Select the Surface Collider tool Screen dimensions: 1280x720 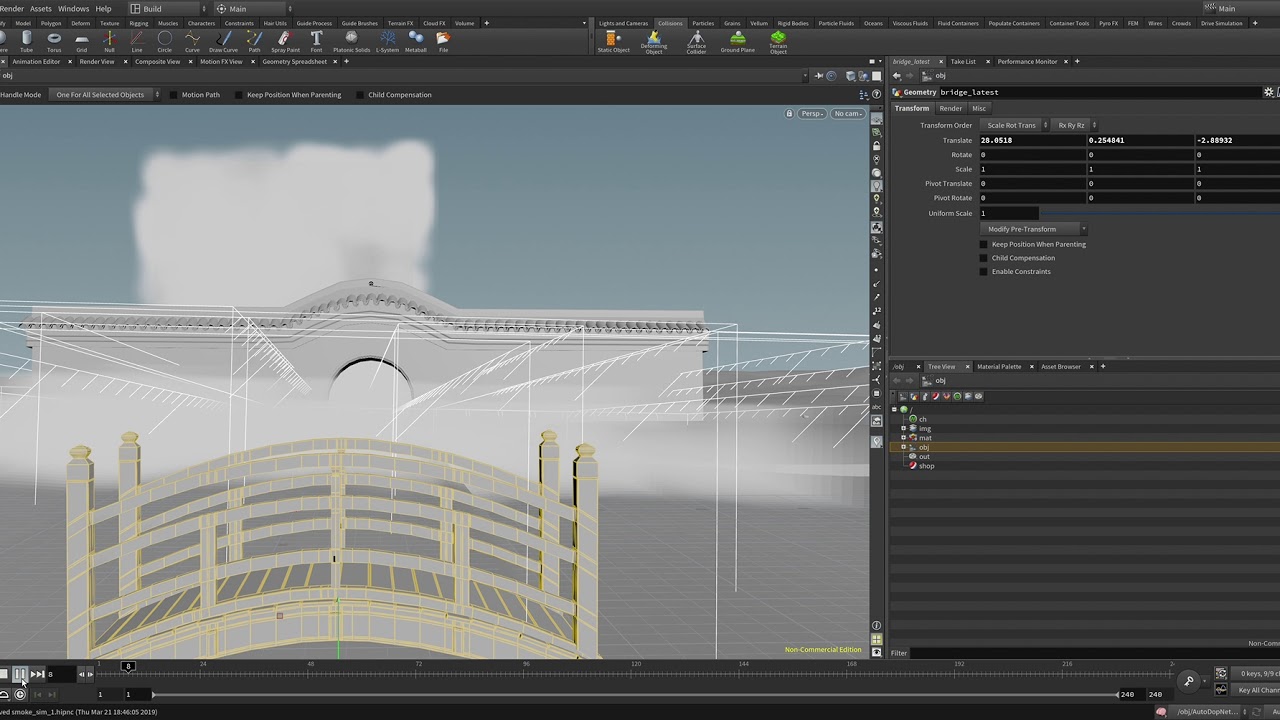tap(696, 42)
